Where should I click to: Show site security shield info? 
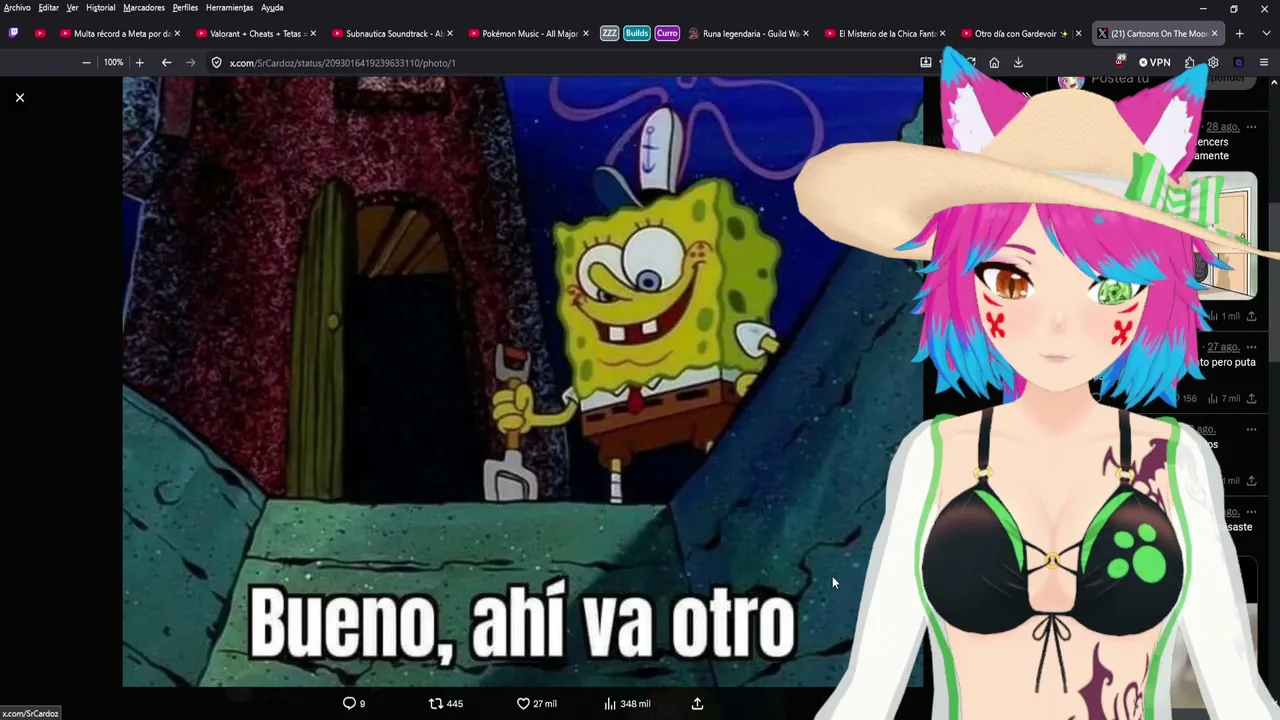pos(216,62)
